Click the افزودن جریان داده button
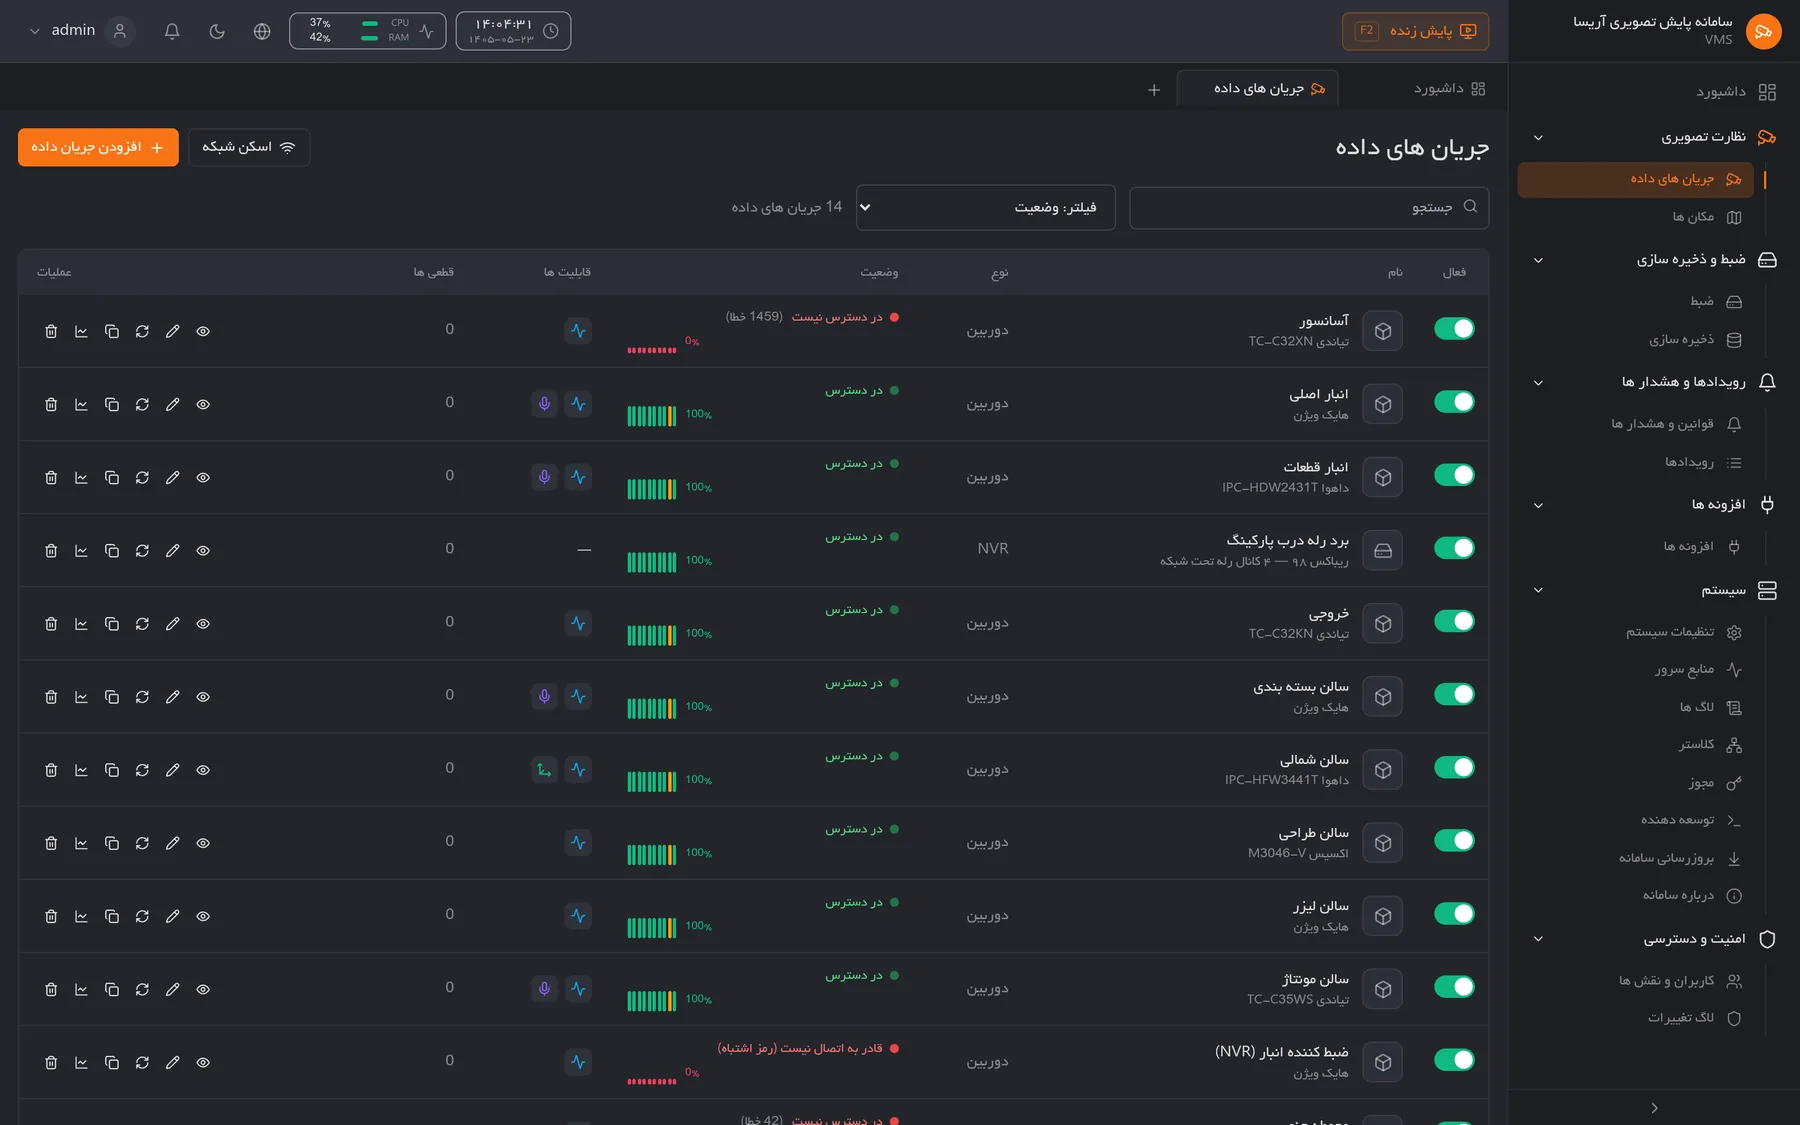 pos(98,147)
